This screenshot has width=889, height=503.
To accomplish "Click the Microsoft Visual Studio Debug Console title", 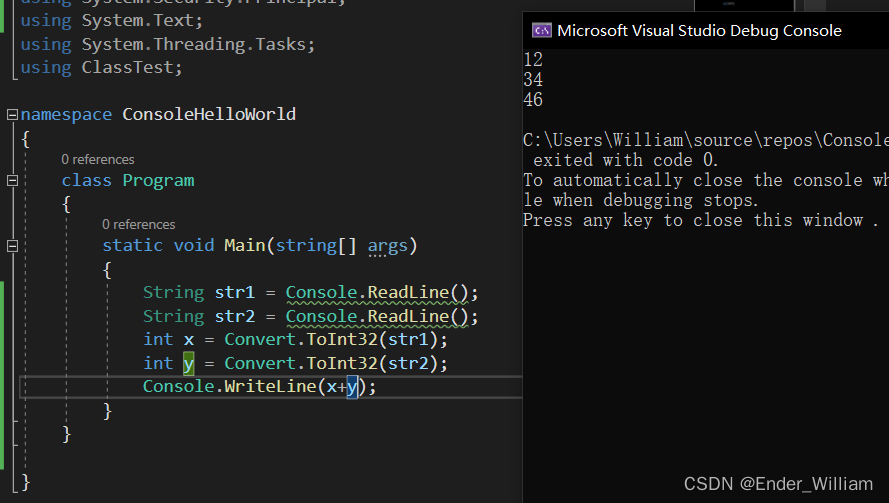I will (699, 30).
